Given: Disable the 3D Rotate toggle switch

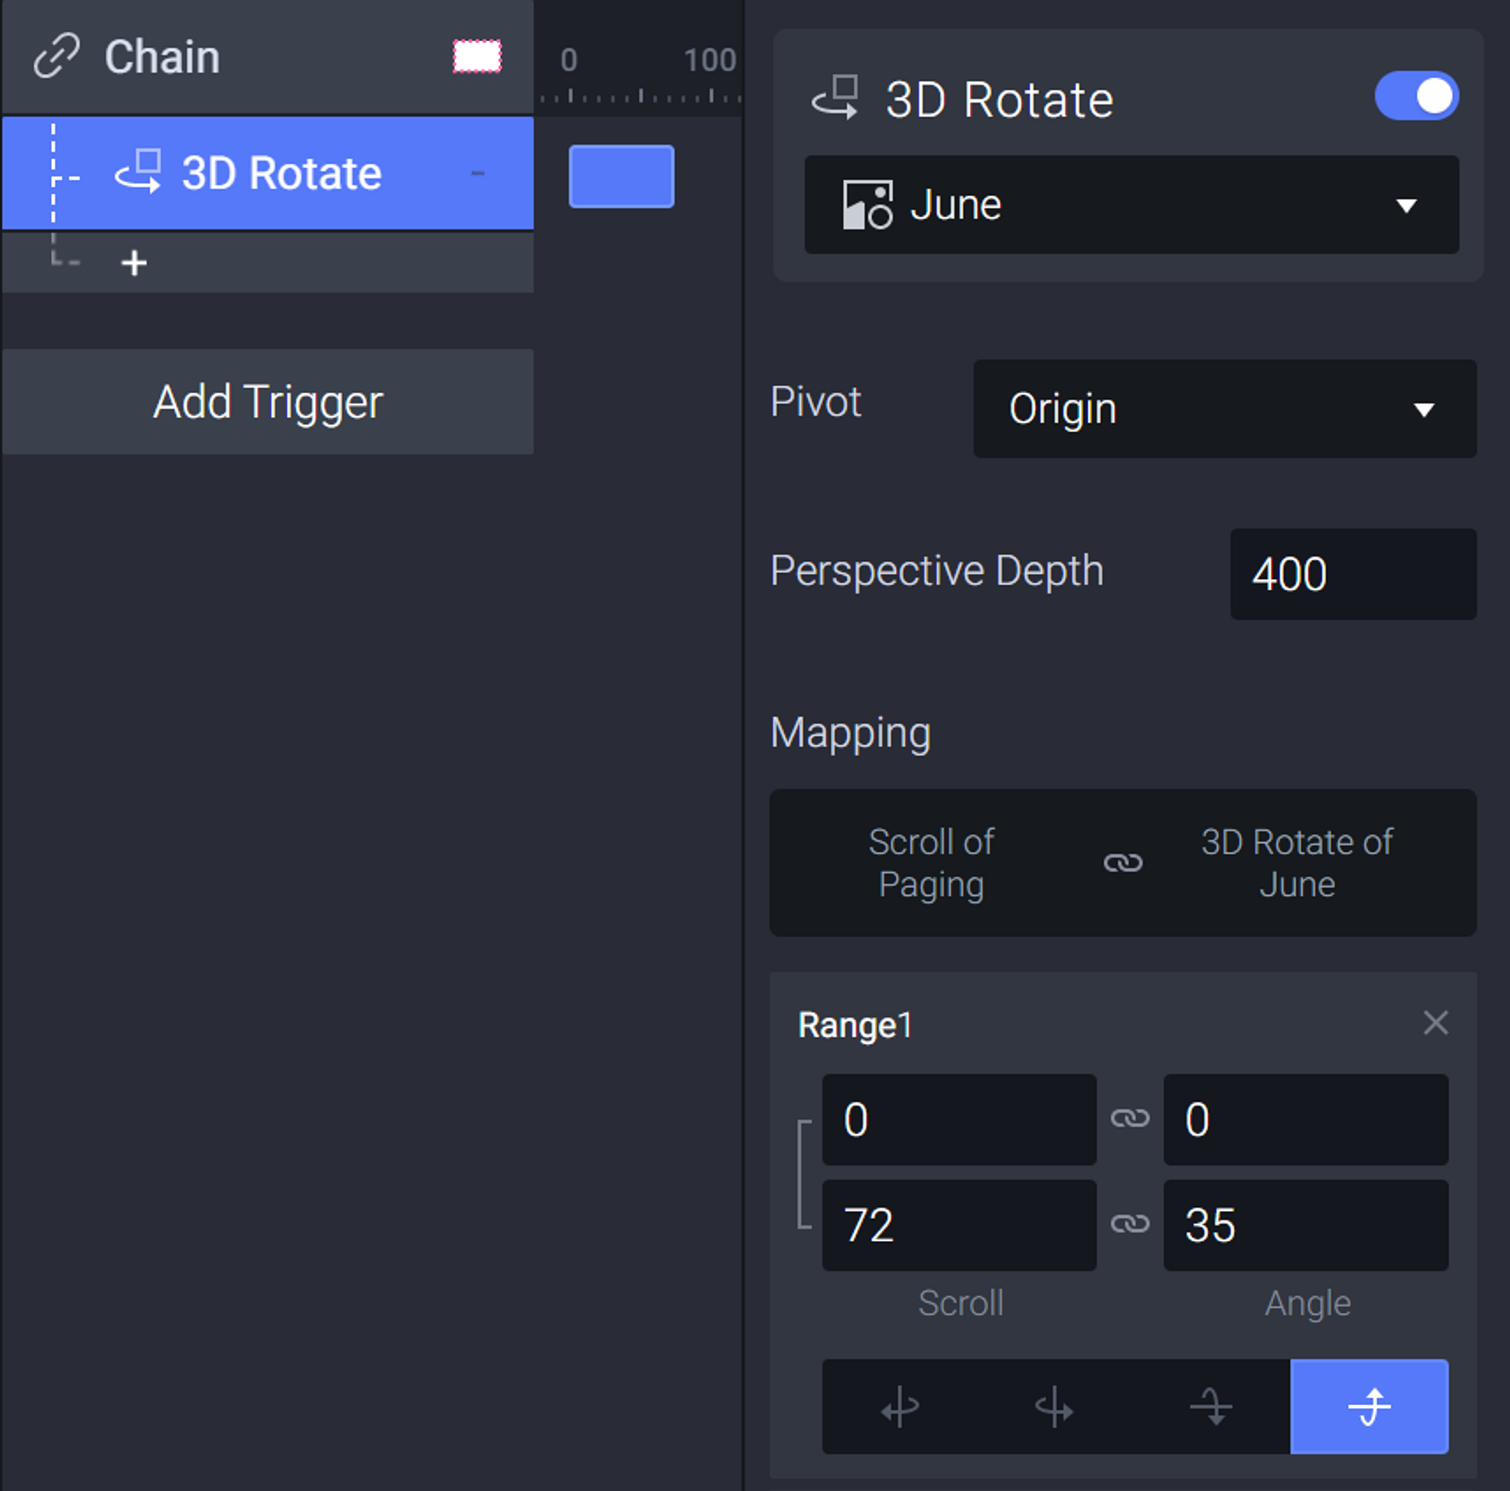Looking at the screenshot, I should (x=1416, y=96).
